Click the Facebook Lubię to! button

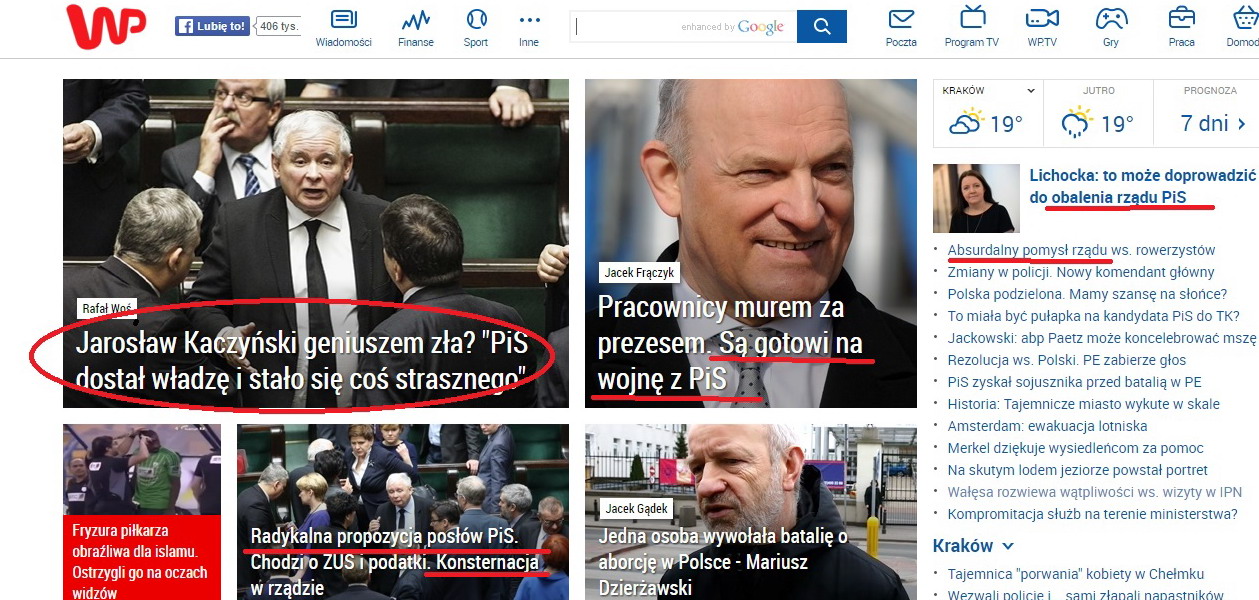click(212, 27)
